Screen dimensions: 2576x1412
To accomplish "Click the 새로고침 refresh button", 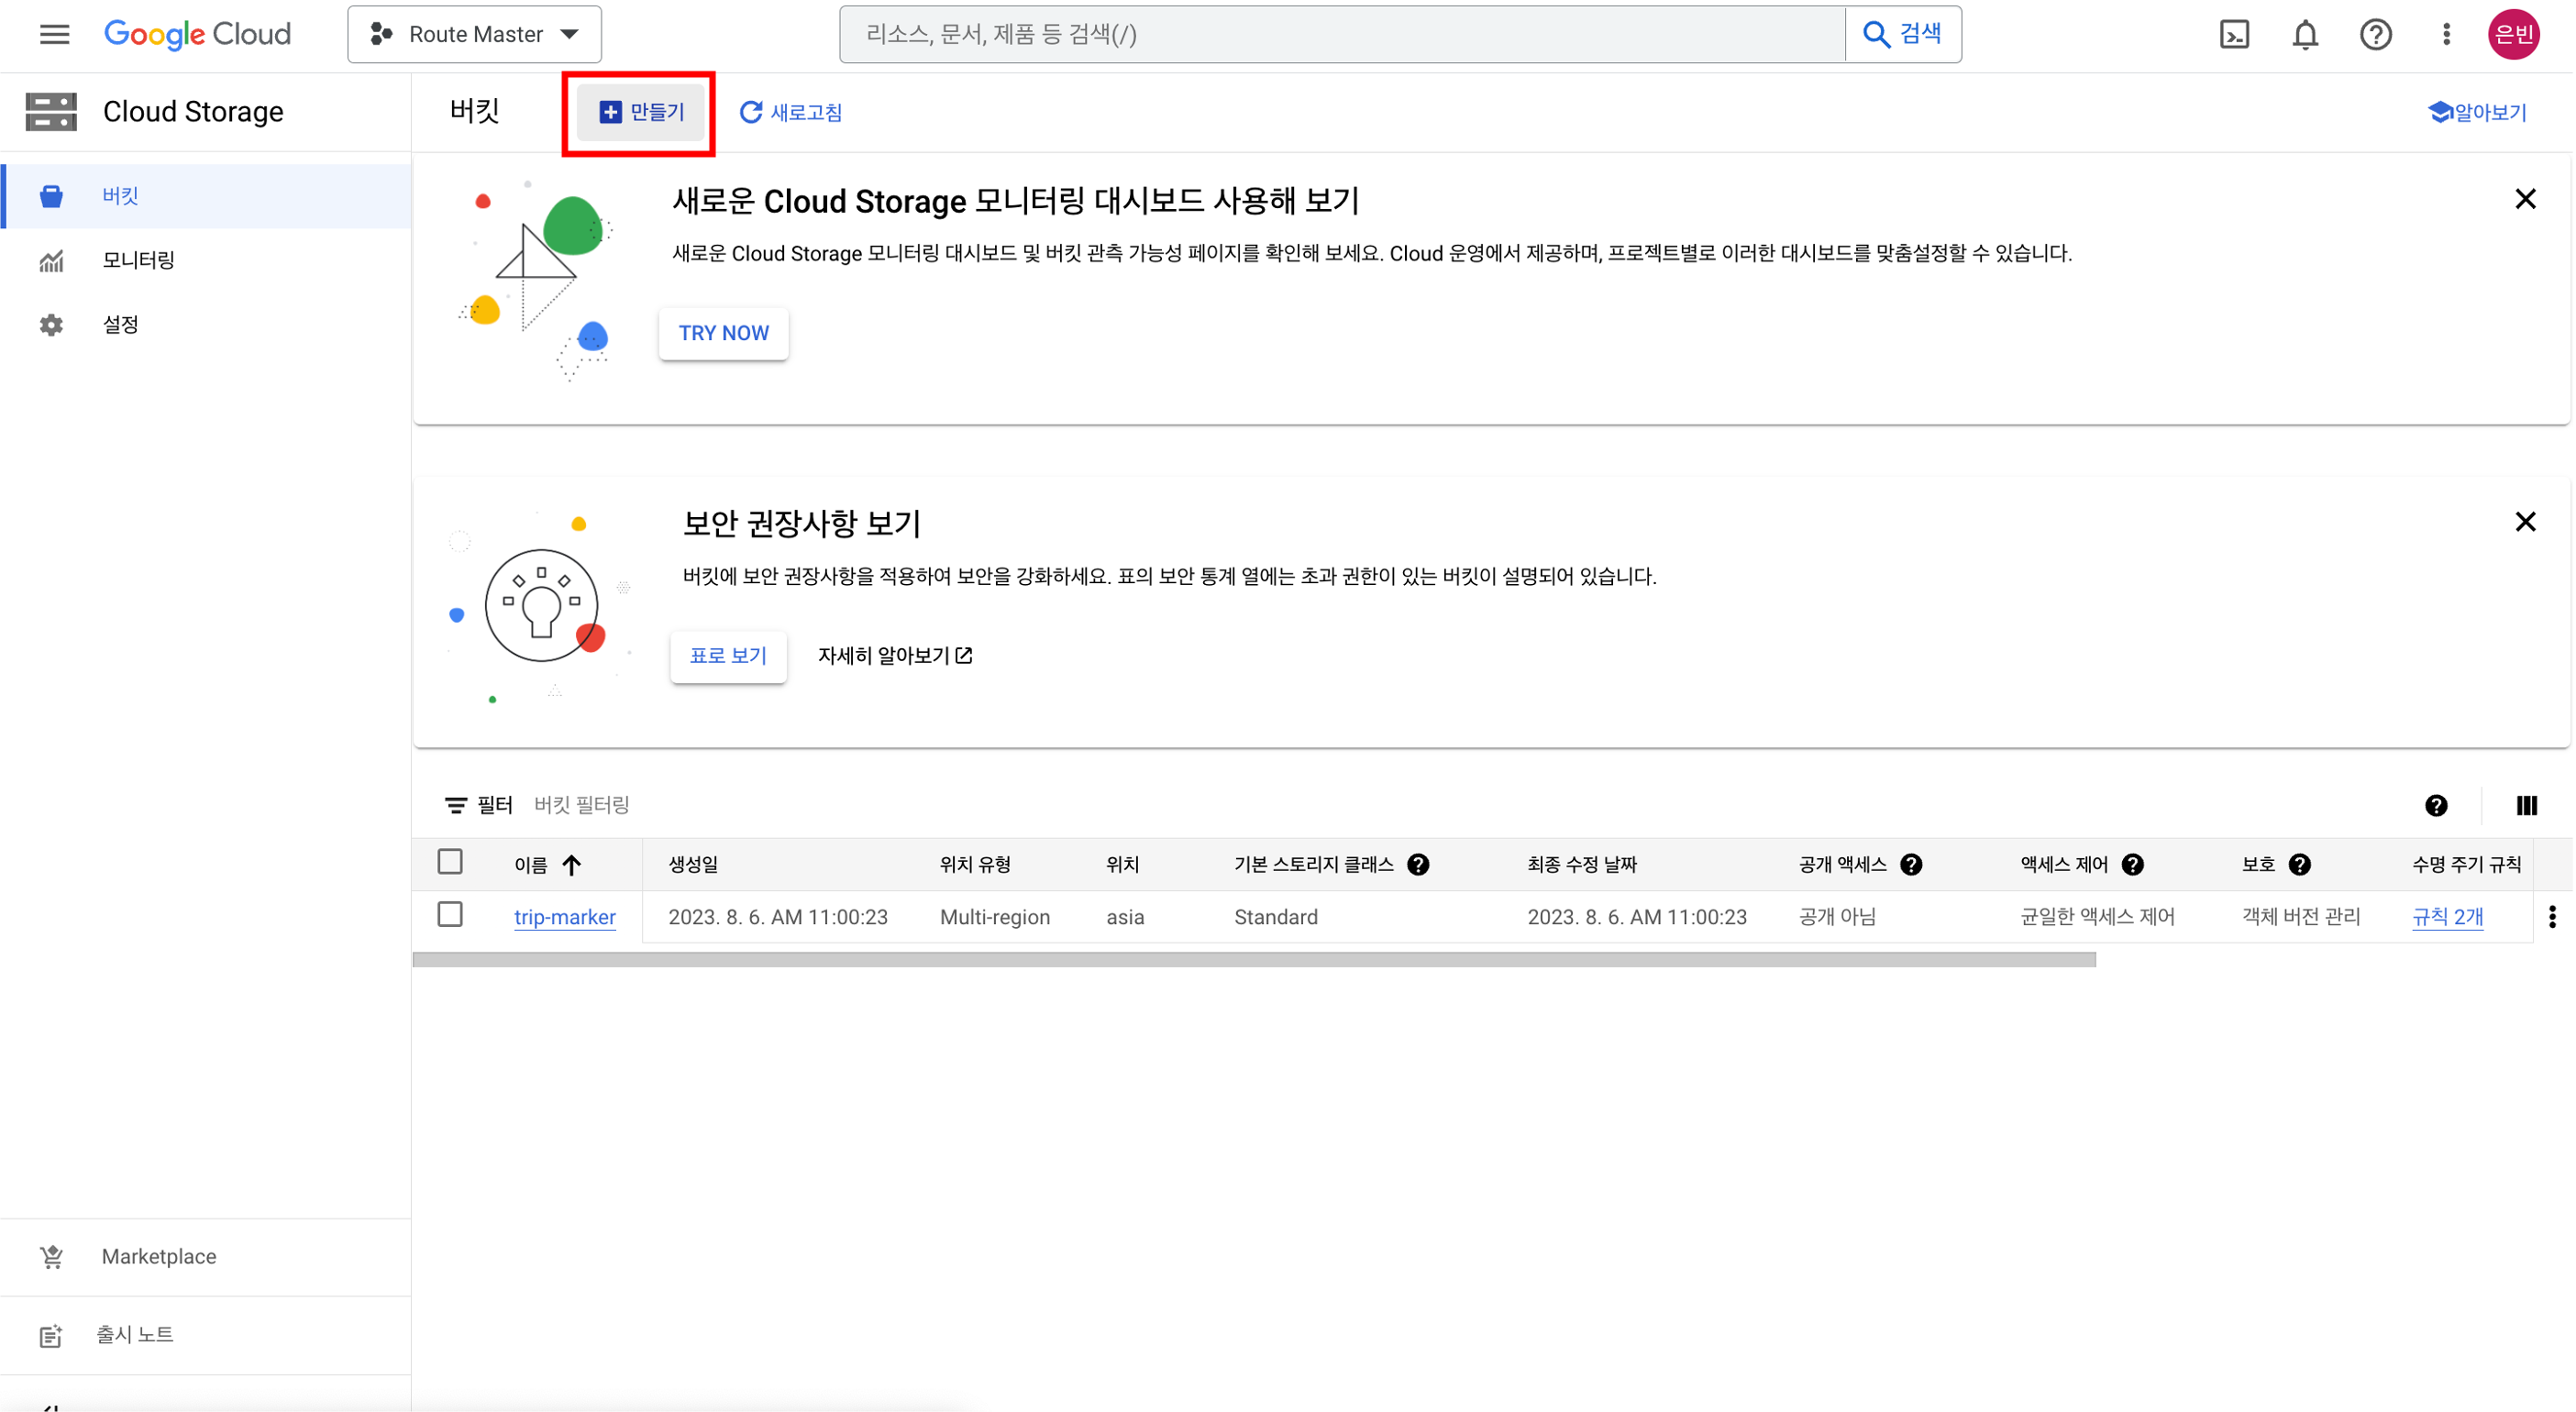I will 790,112.
